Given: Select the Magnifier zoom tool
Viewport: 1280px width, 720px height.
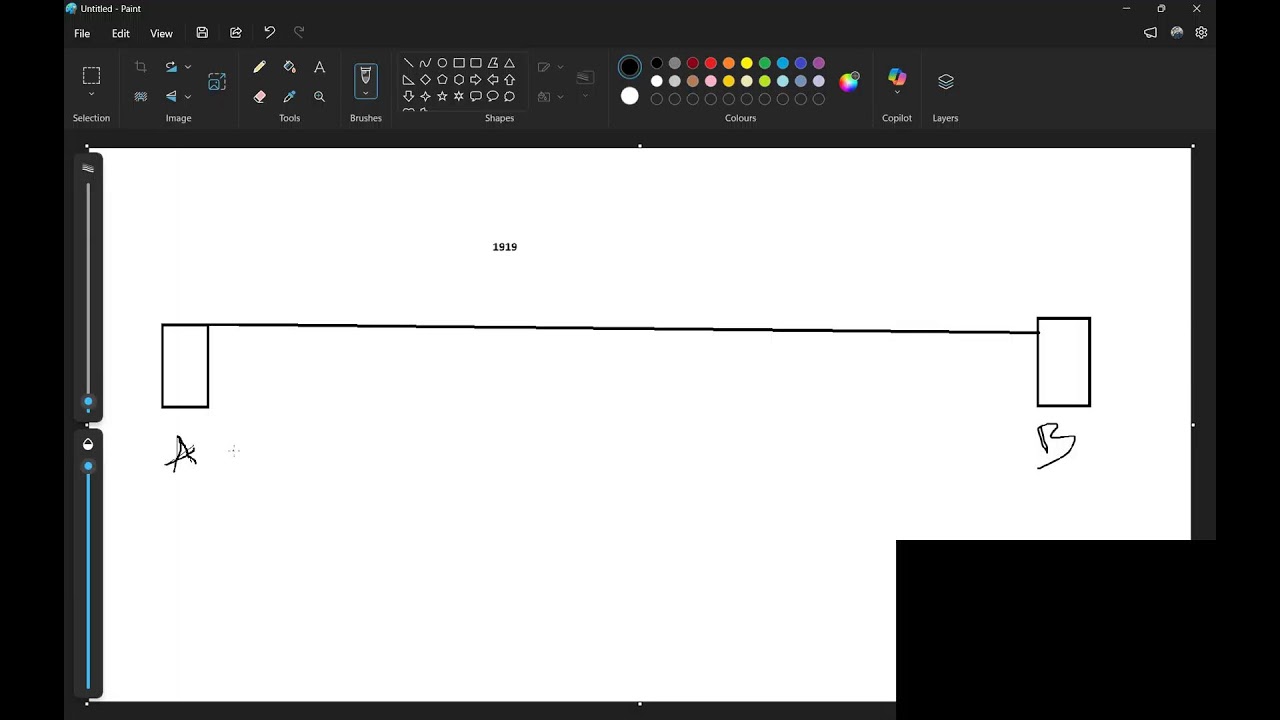Looking at the screenshot, I should point(319,97).
